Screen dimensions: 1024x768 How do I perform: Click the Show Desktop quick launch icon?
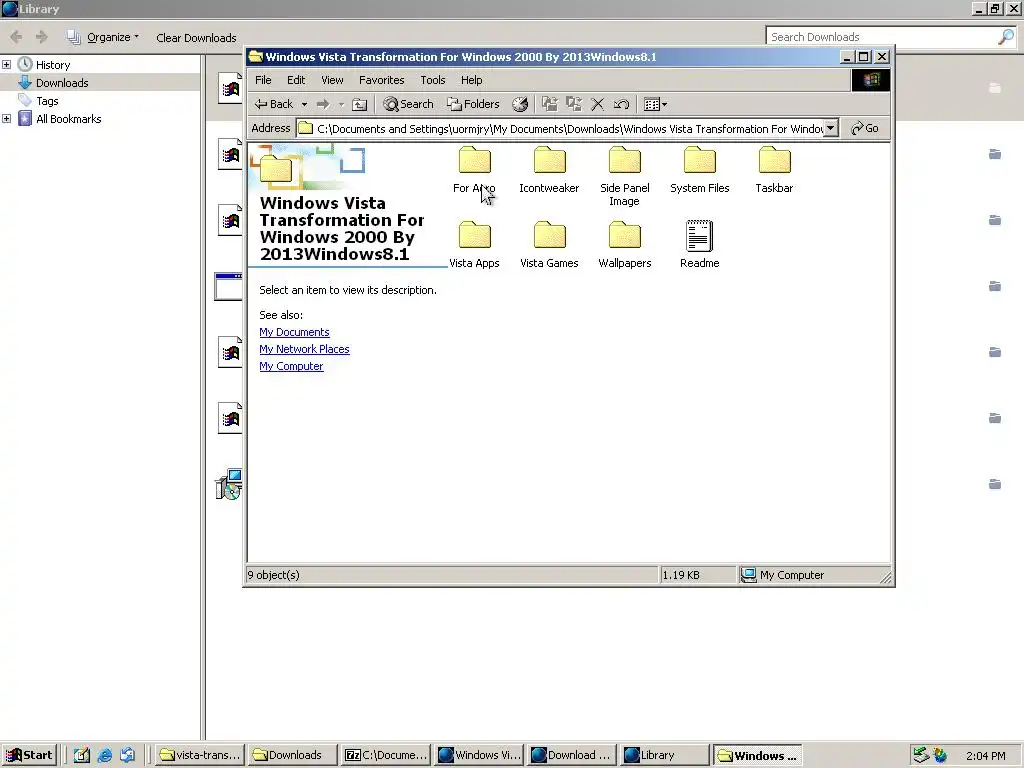click(x=82, y=756)
